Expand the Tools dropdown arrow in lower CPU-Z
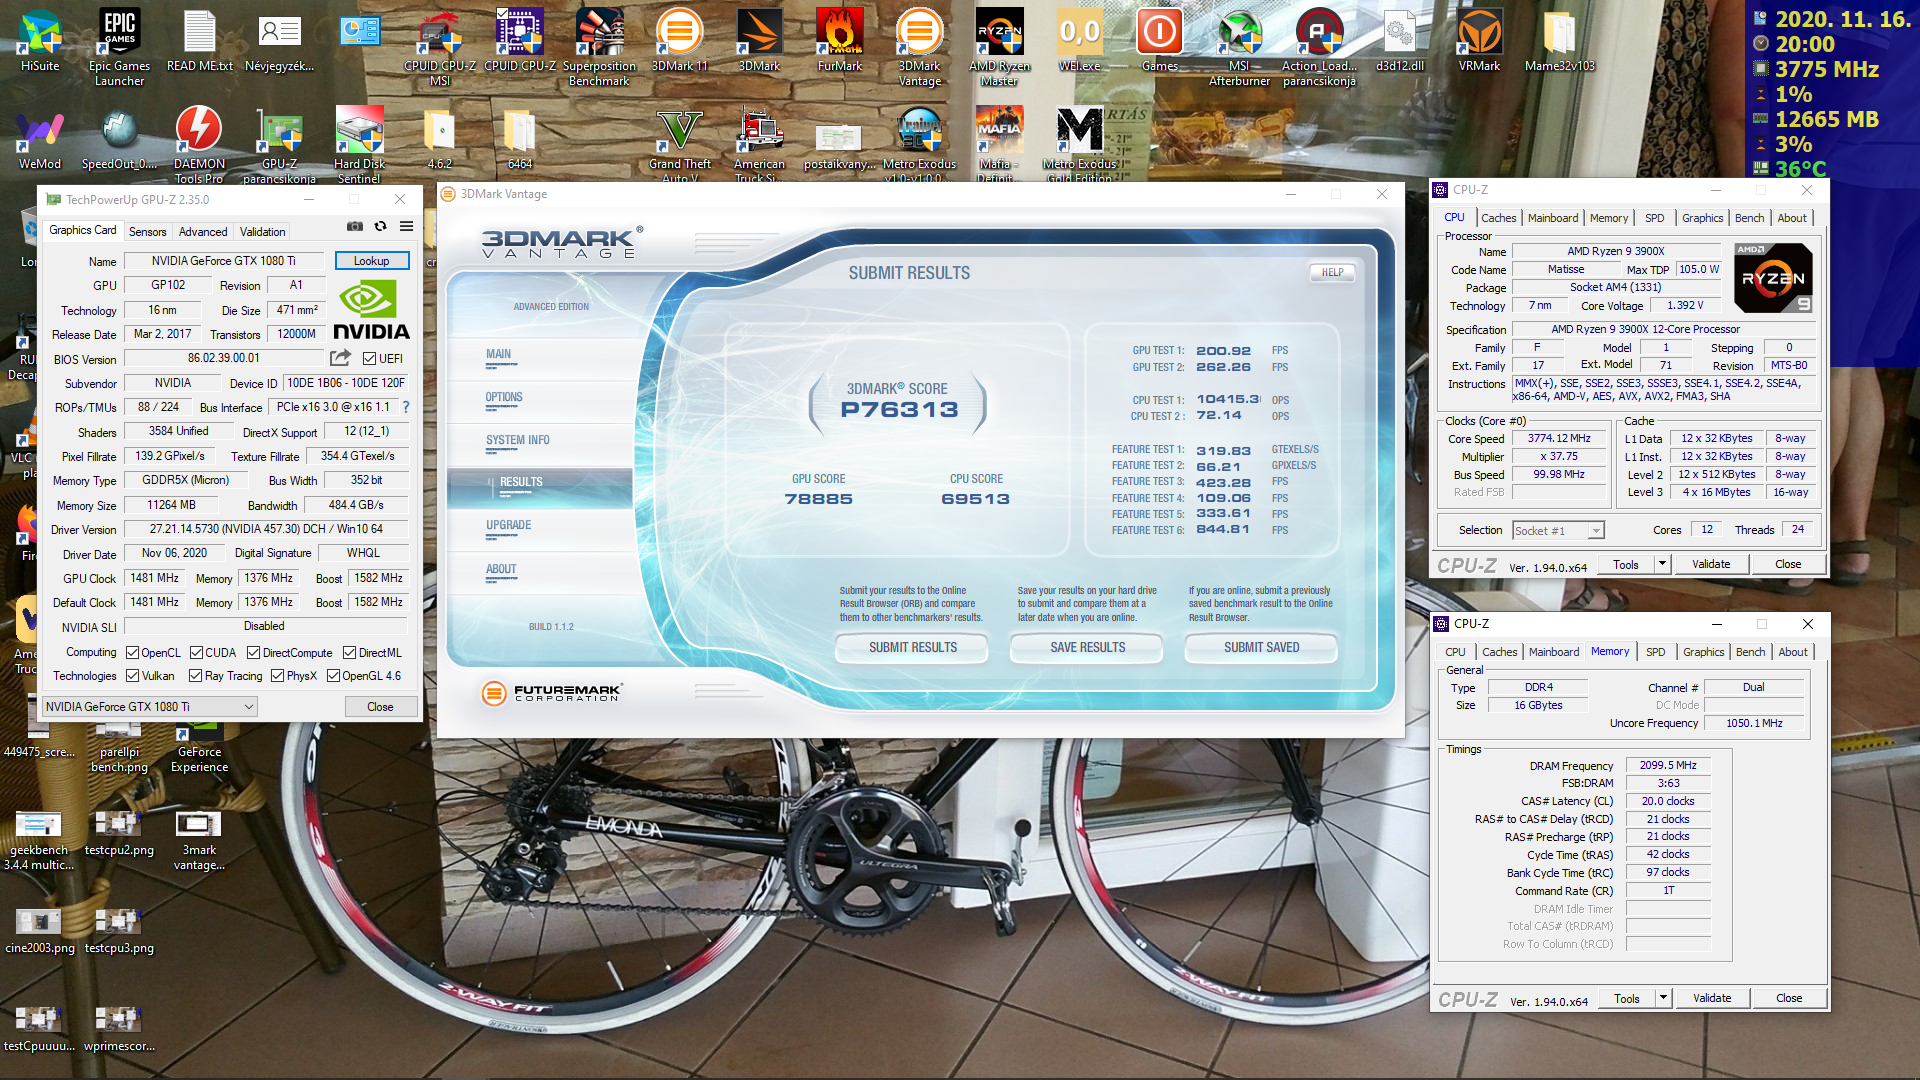 [1663, 998]
